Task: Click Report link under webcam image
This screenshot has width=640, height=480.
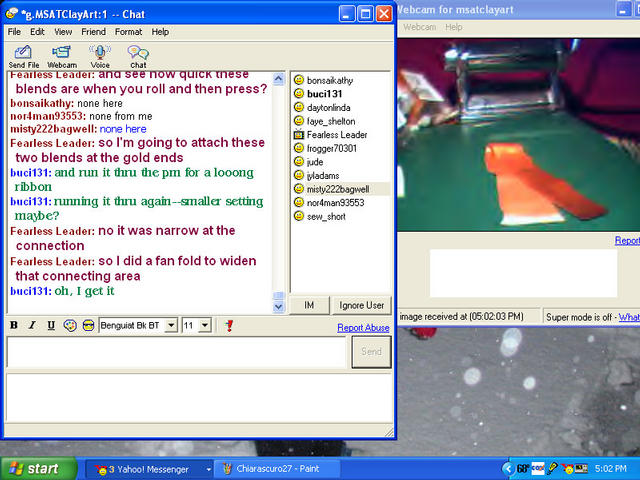Action: point(627,240)
